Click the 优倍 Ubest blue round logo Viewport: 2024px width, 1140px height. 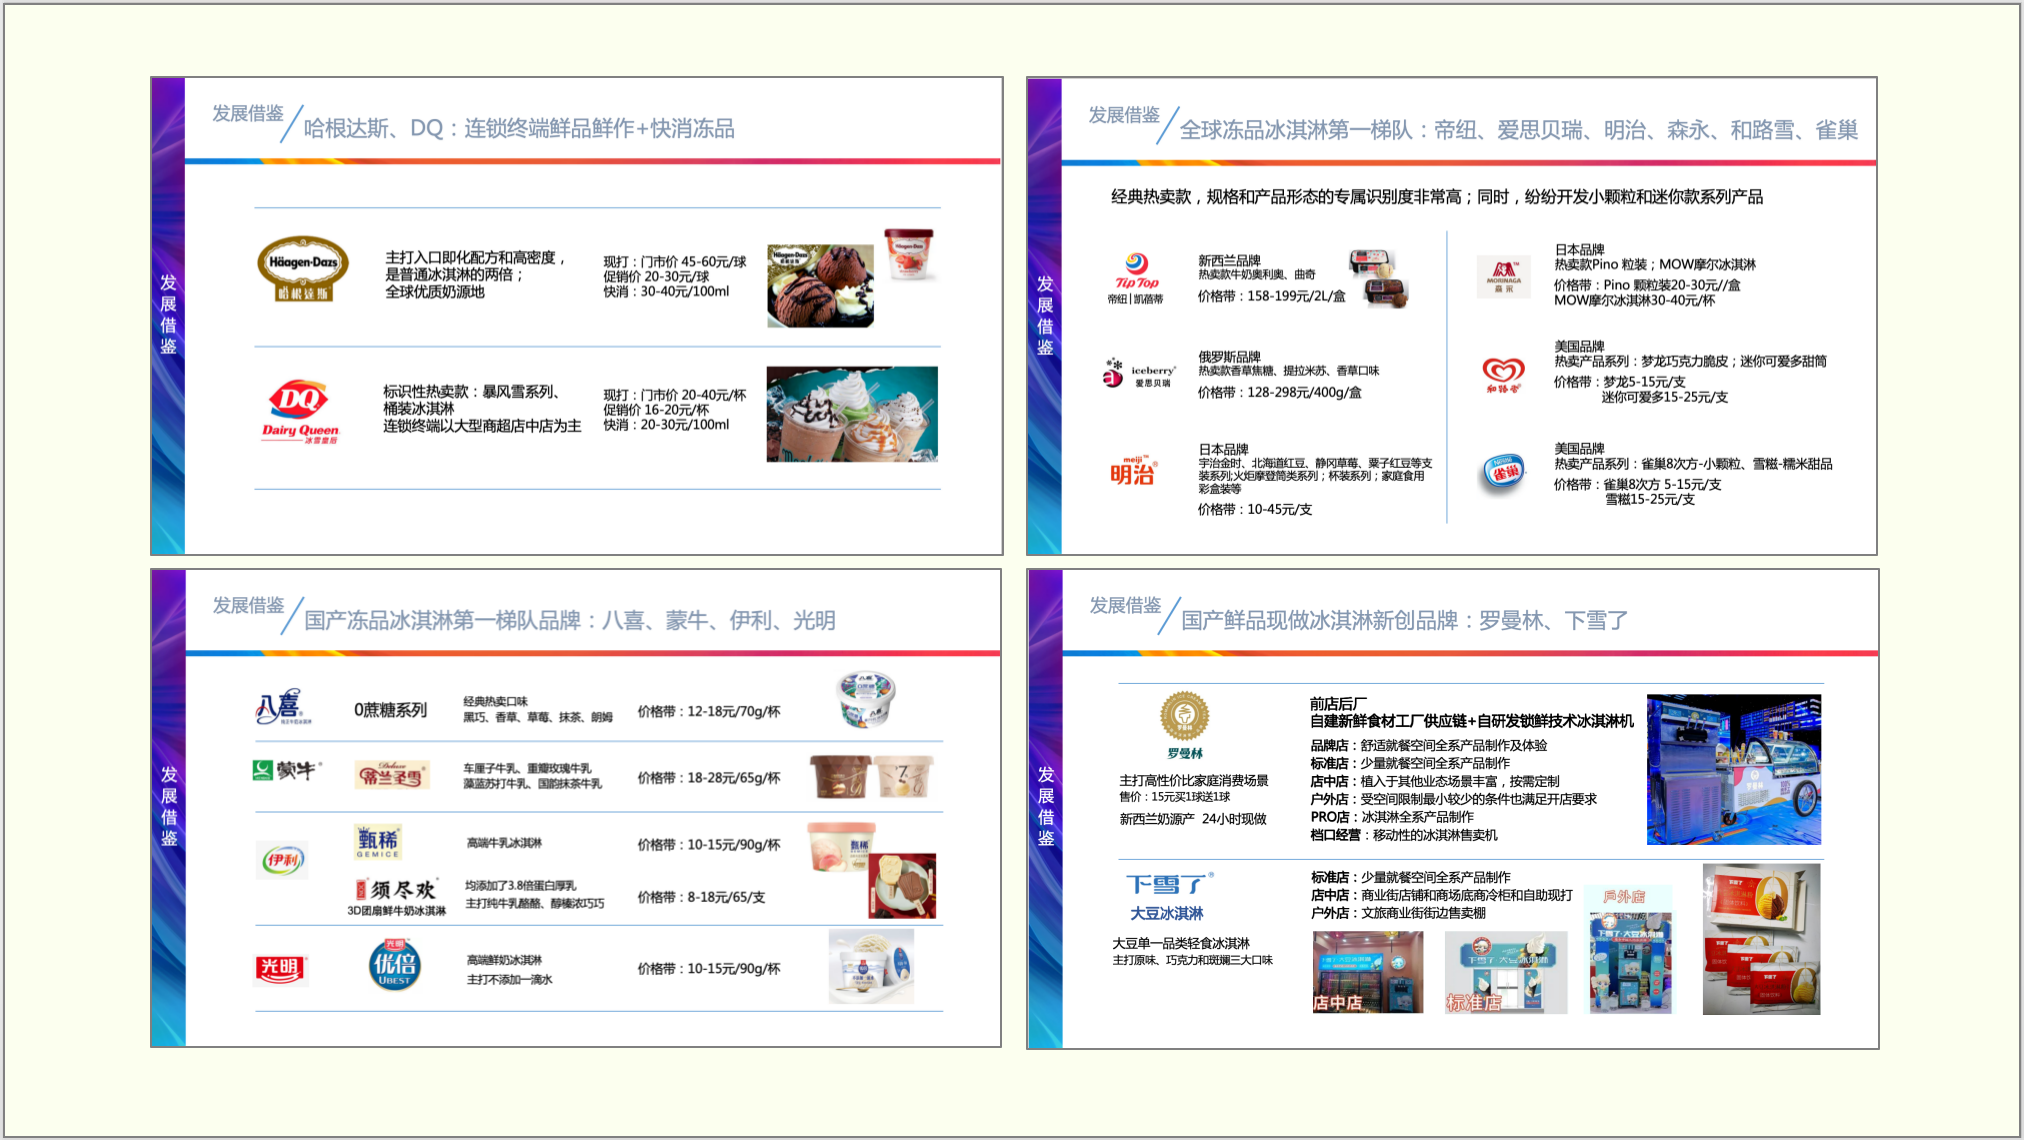394,965
